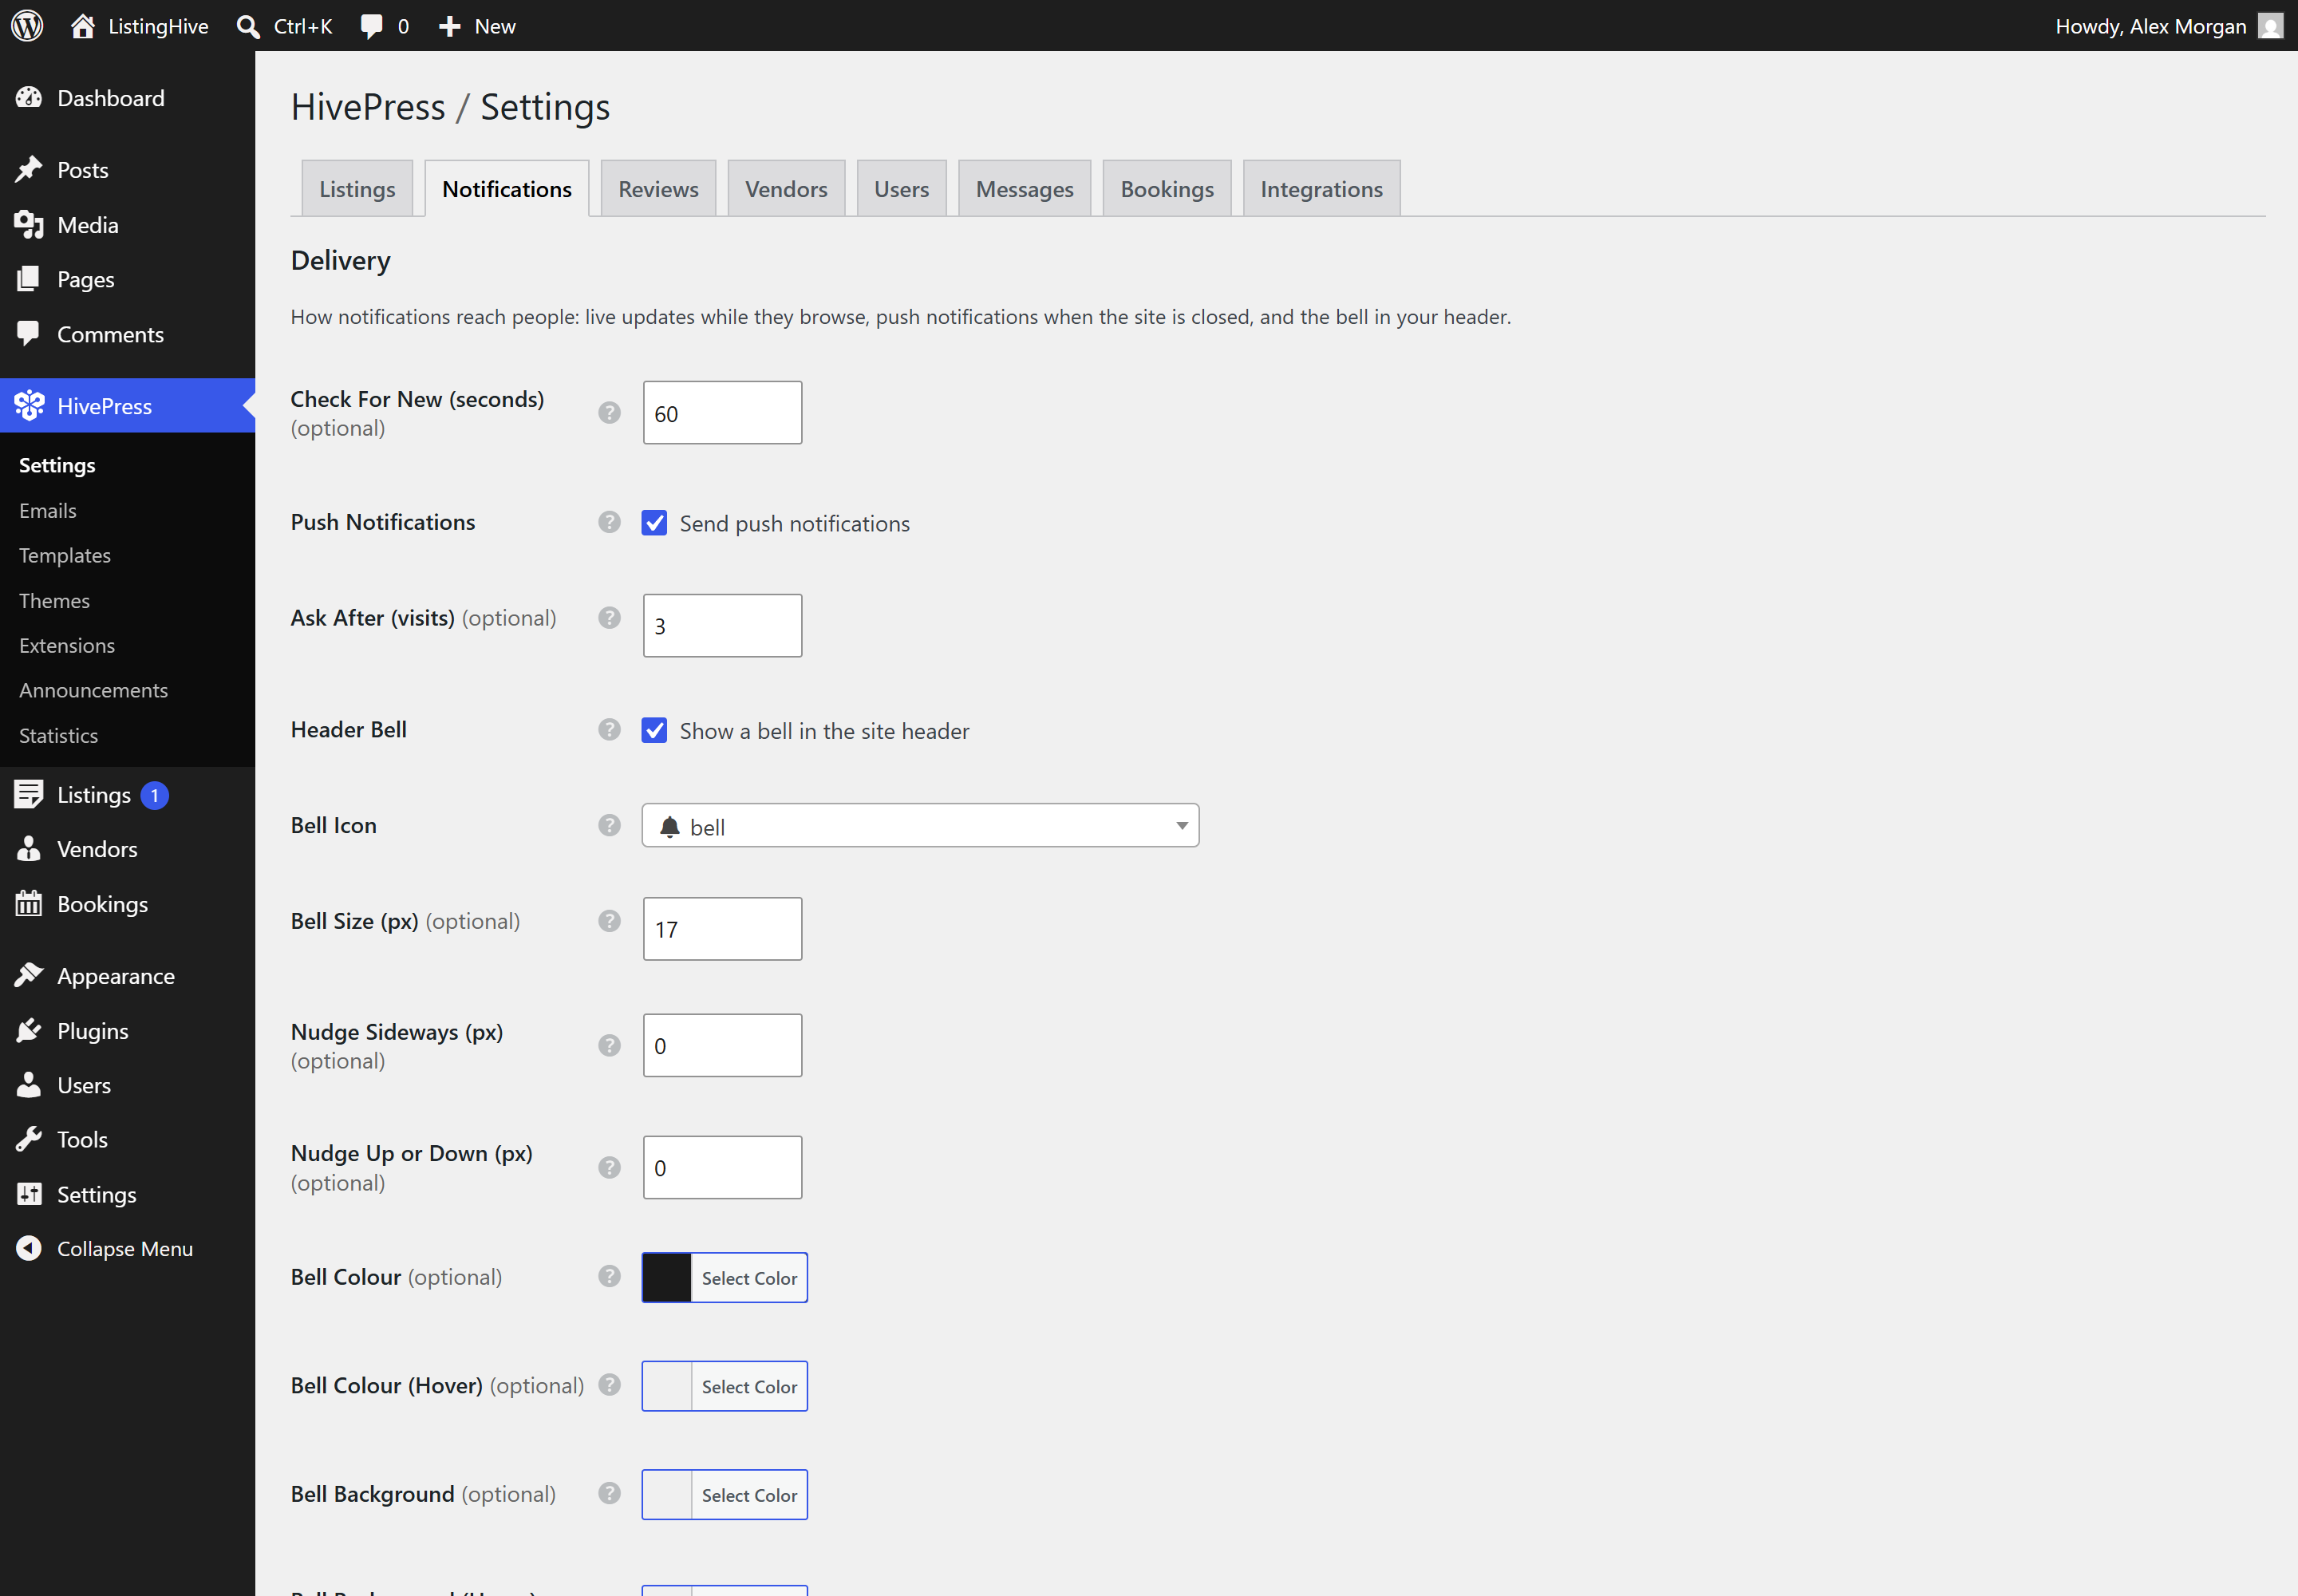2298x1596 pixels.
Task: Show help tooltip for Header Bell
Action: point(609,730)
